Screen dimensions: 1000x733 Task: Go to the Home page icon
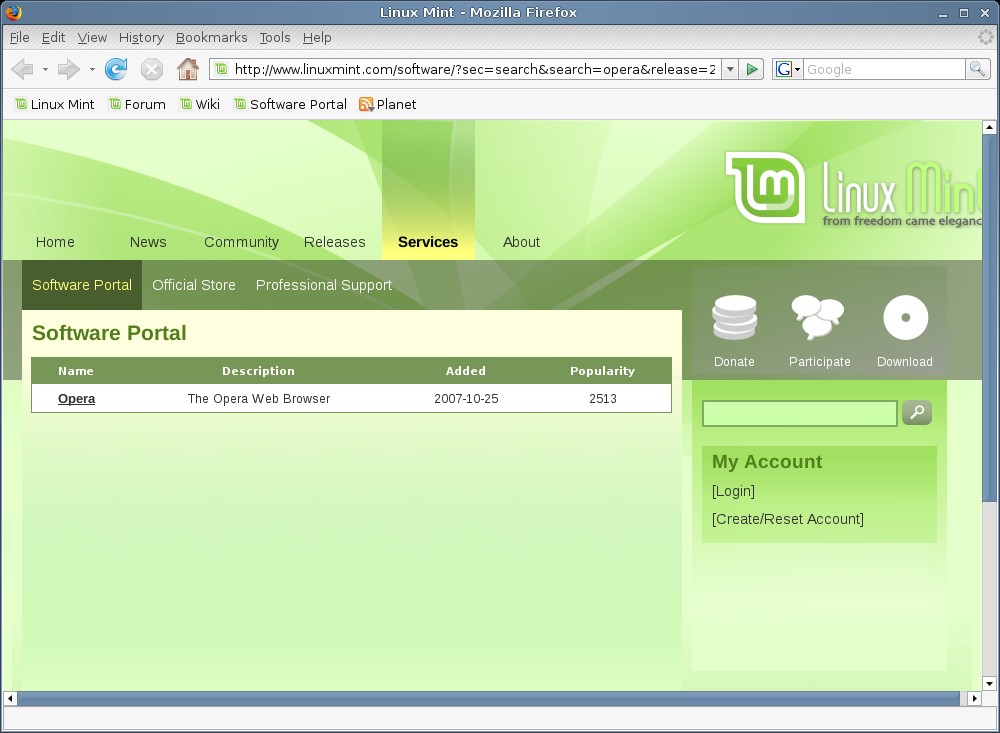coord(188,69)
